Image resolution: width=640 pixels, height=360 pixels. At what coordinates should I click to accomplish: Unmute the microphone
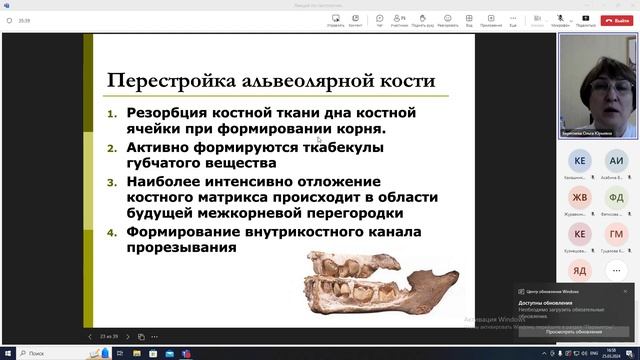point(560,20)
